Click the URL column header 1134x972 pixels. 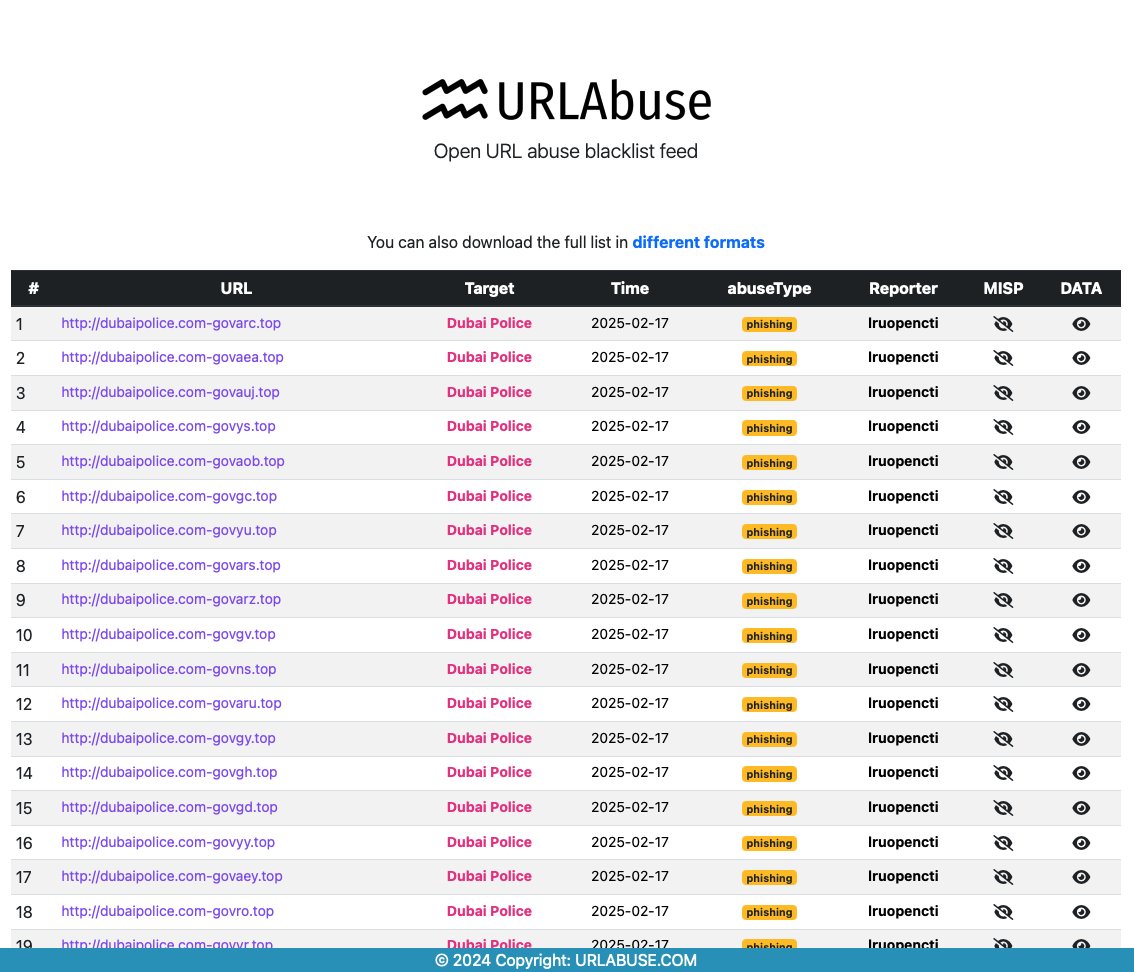236,289
